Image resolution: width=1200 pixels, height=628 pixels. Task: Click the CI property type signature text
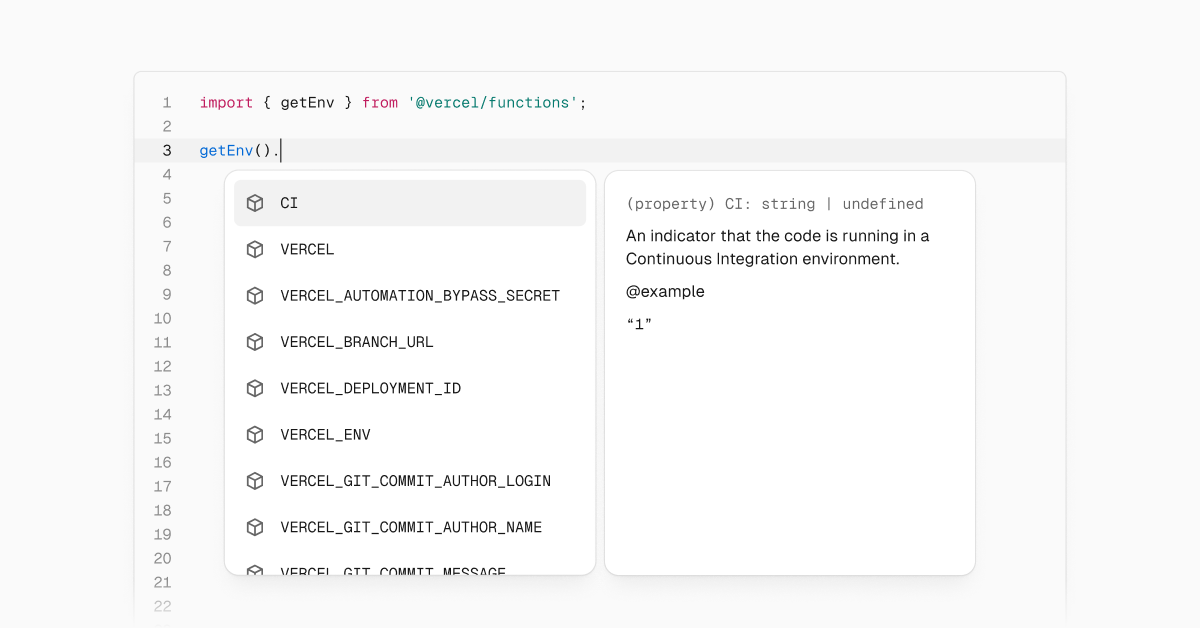coord(773,203)
